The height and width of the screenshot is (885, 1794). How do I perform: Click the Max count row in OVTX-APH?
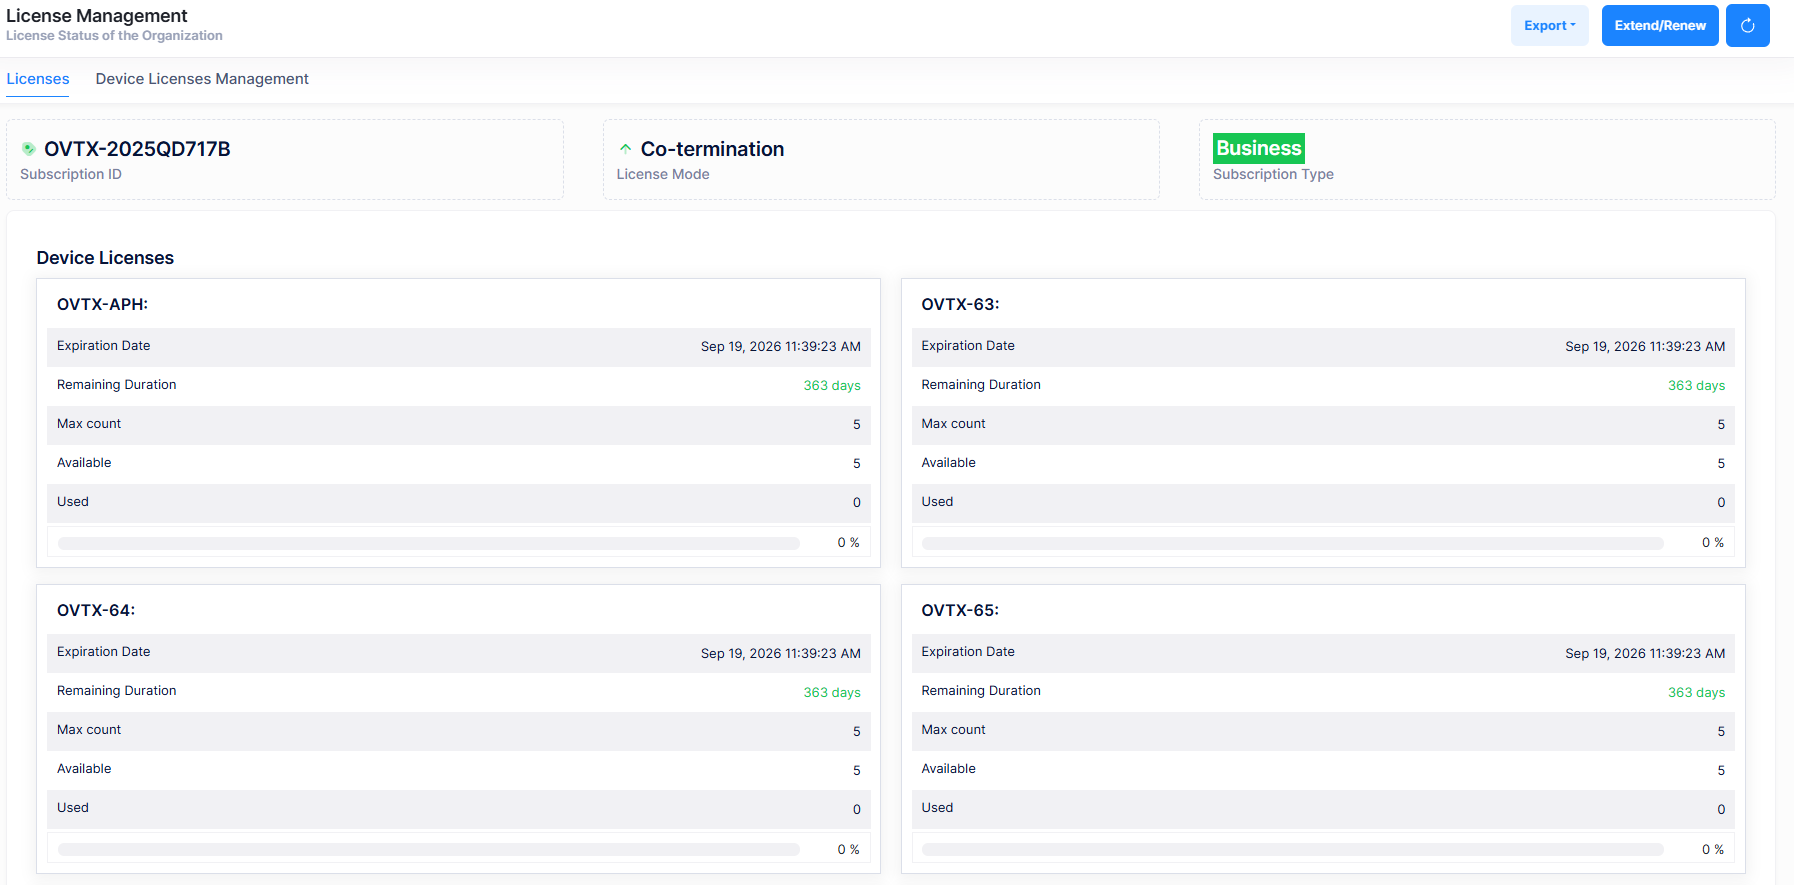click(458, 424)
